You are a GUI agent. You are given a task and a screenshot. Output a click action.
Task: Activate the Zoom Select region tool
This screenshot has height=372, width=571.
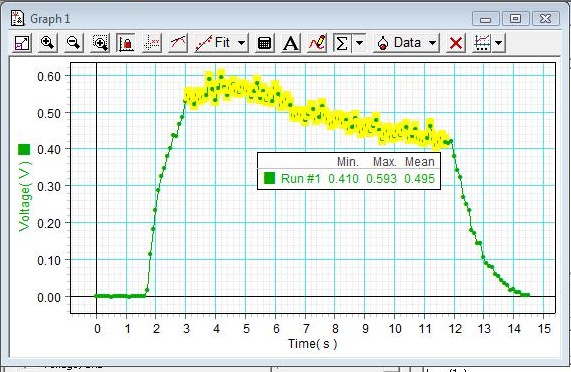coord(100,43)
